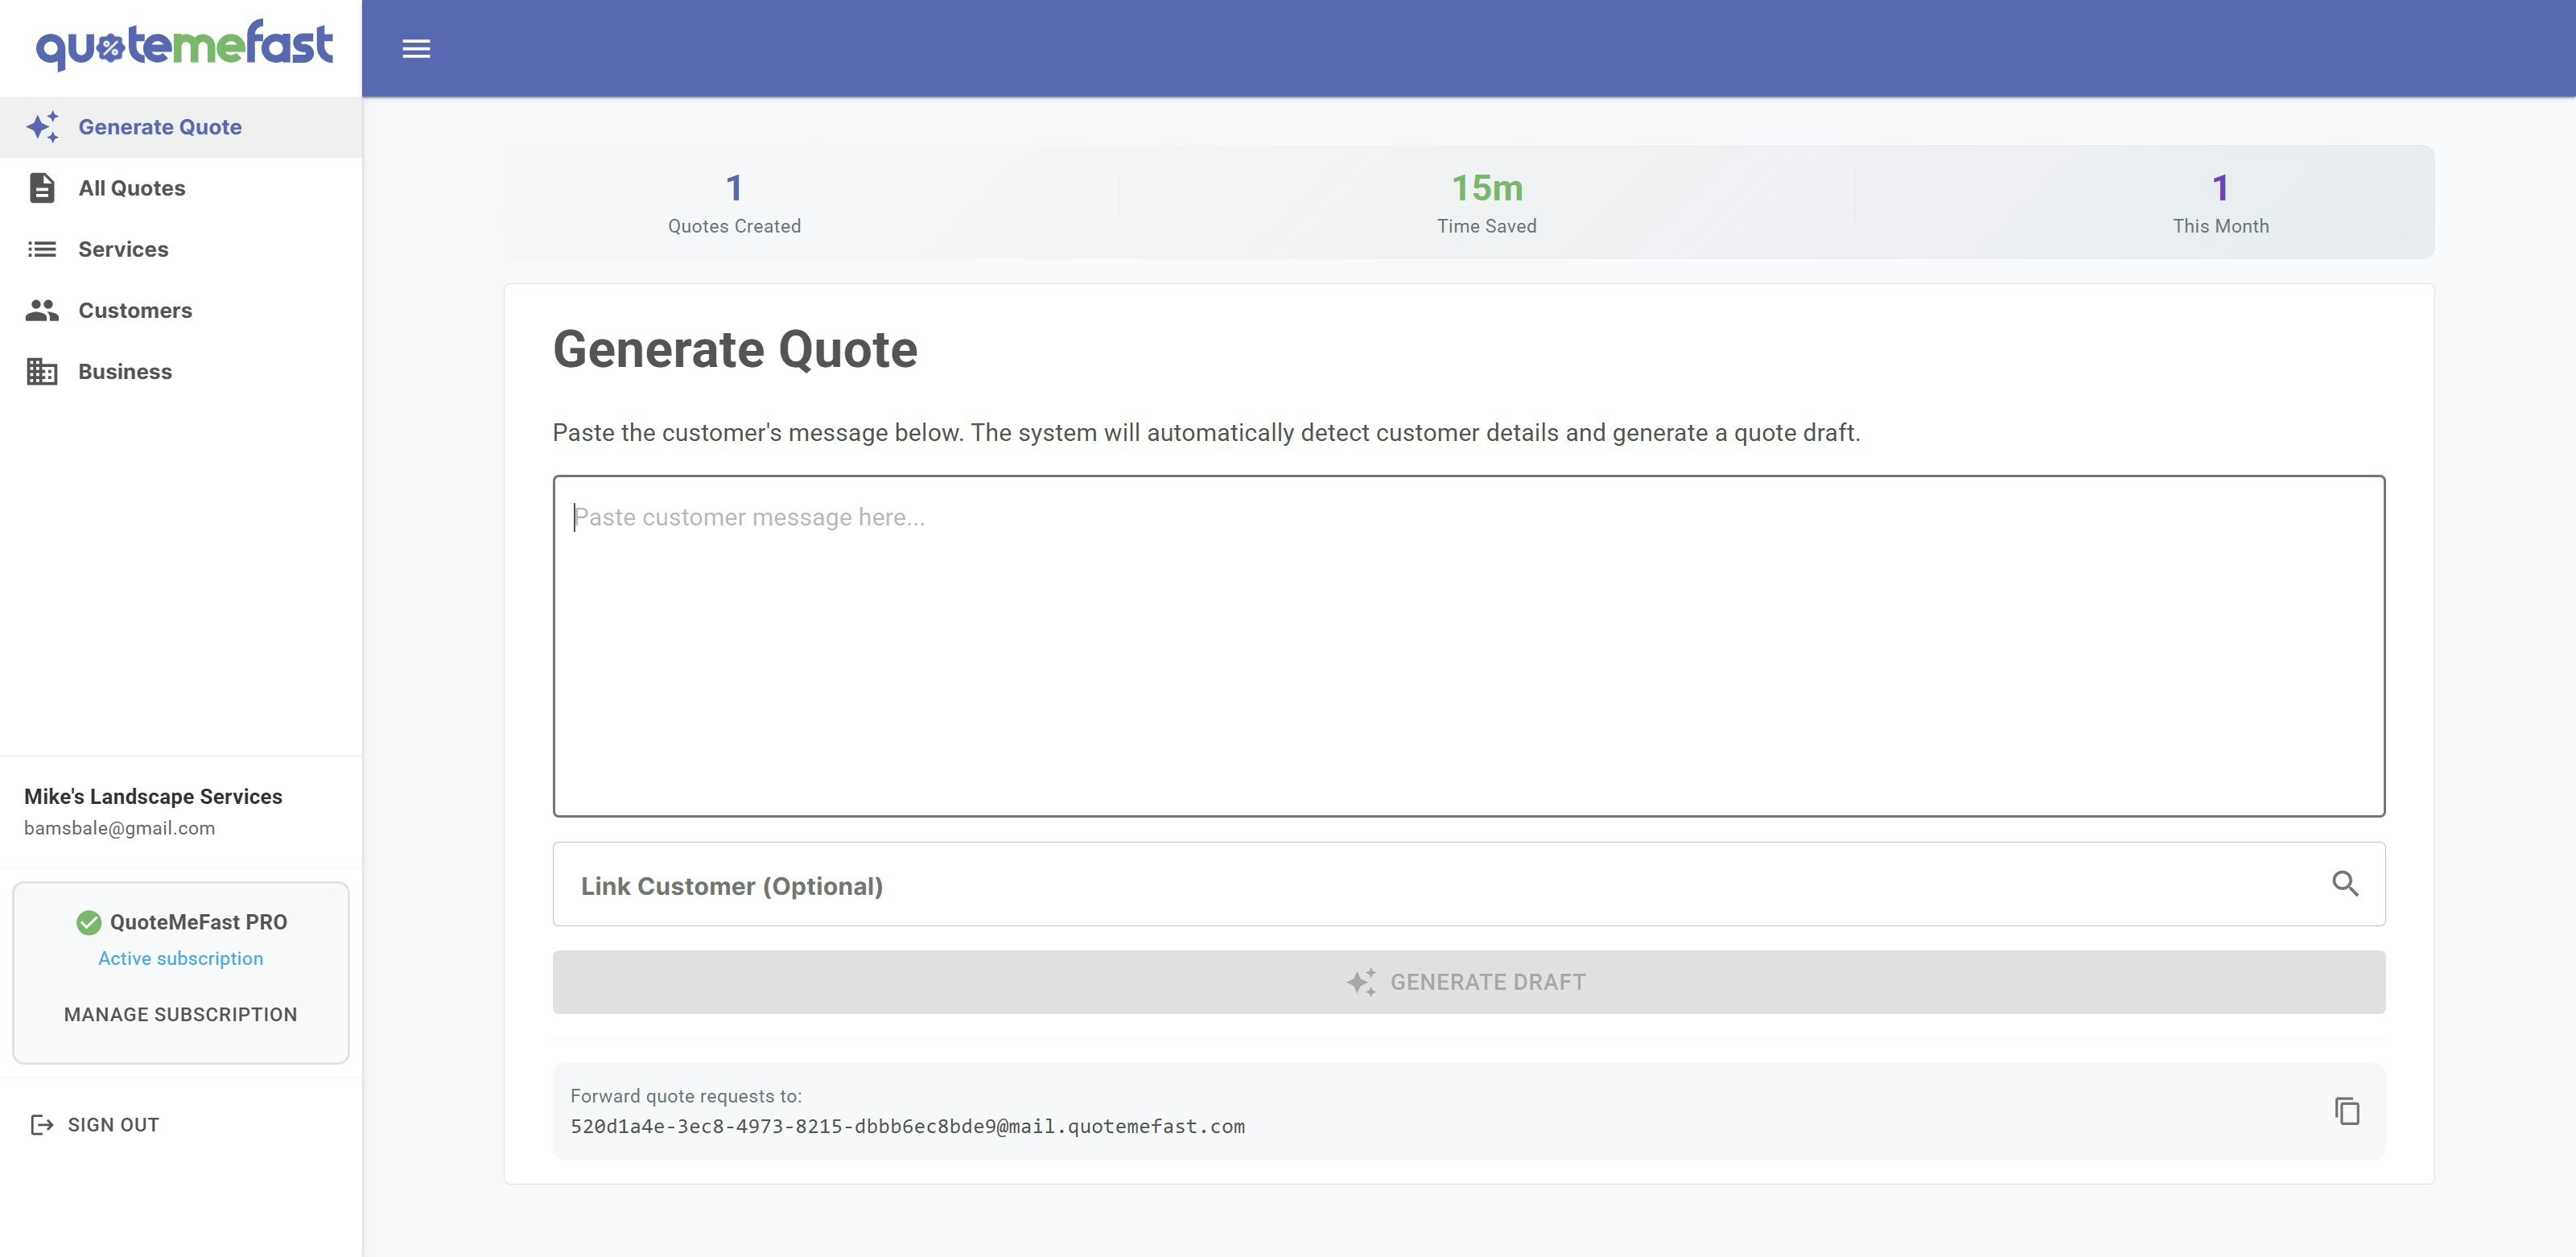
Task: Click the Link Customer (Optional) field
Action: (1468, 884)
